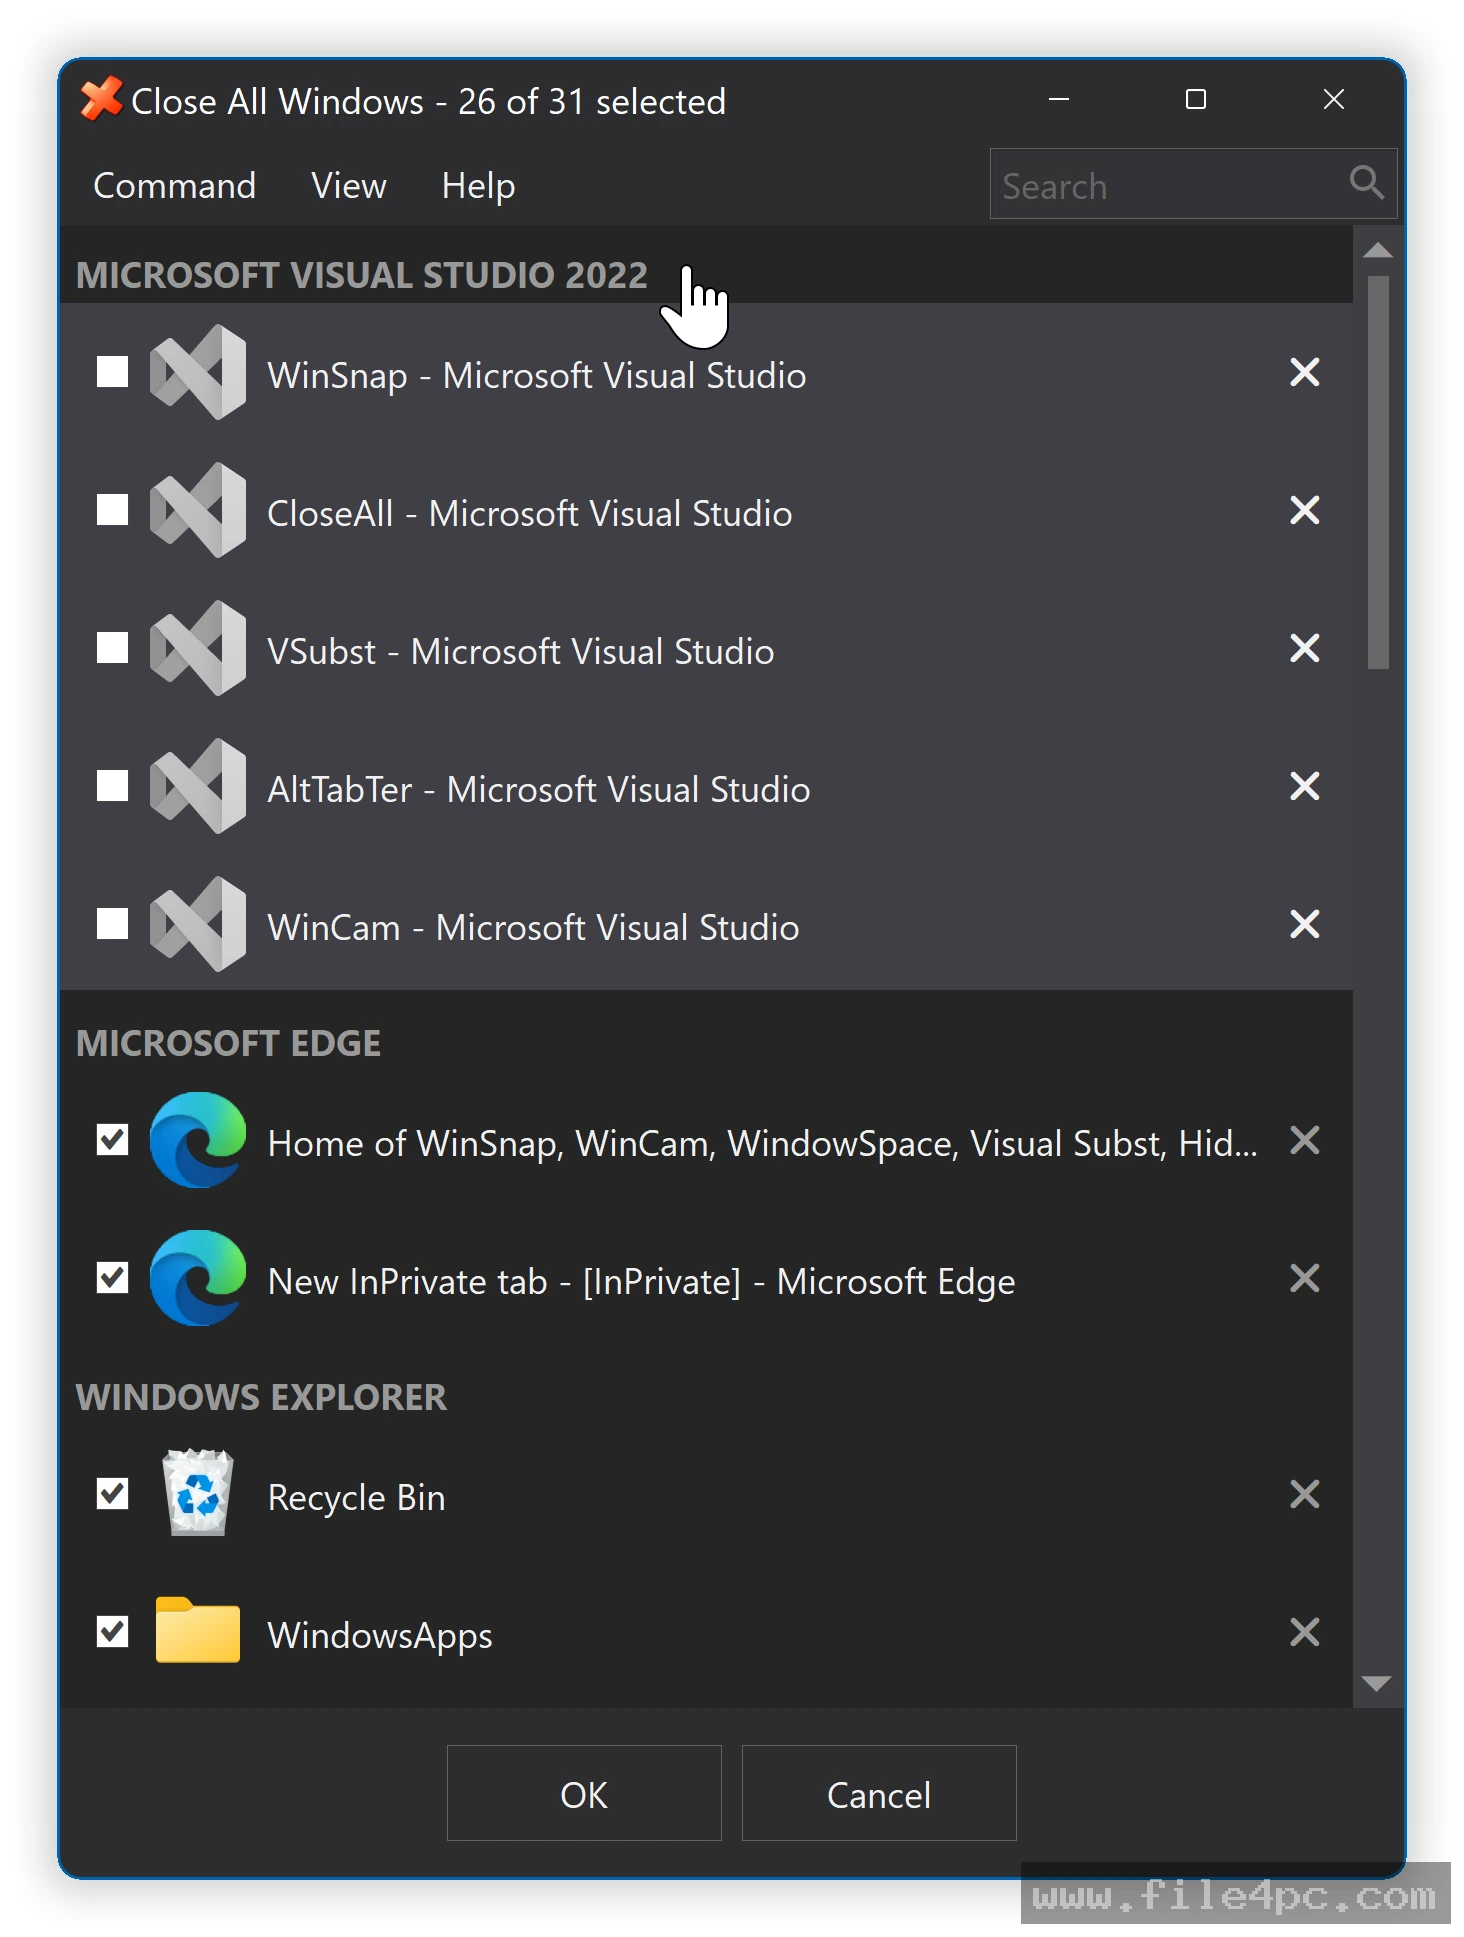
Task: Close the VSubst Visual Studio window with X
Action: 1305,648
